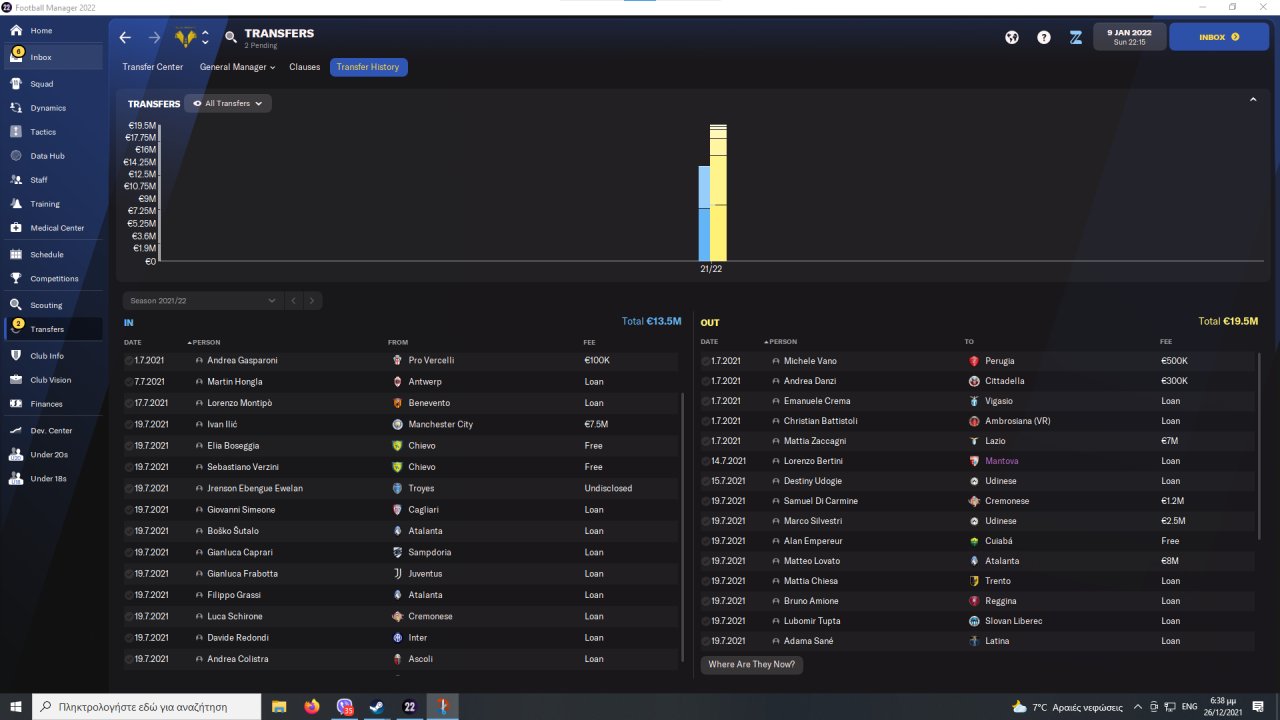Image resolution: width=1280 pixels, height=720 pixels.
Task: Open the Squad shirt icon in sidebar
Action: pos(16,84)
